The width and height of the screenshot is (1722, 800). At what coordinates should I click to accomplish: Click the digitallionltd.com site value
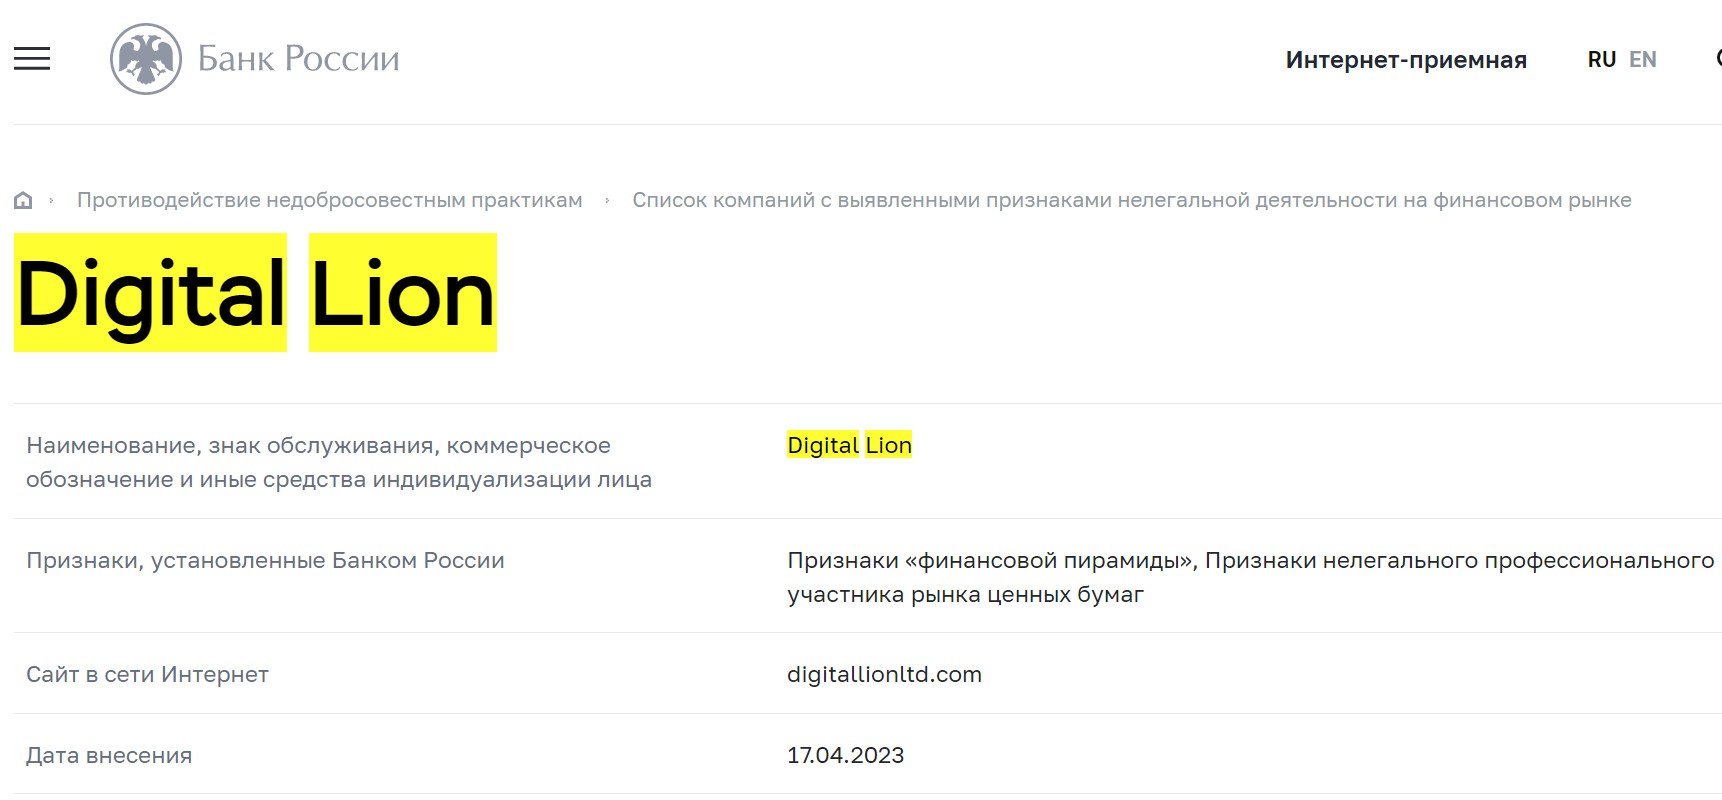(x=885, y=674)
